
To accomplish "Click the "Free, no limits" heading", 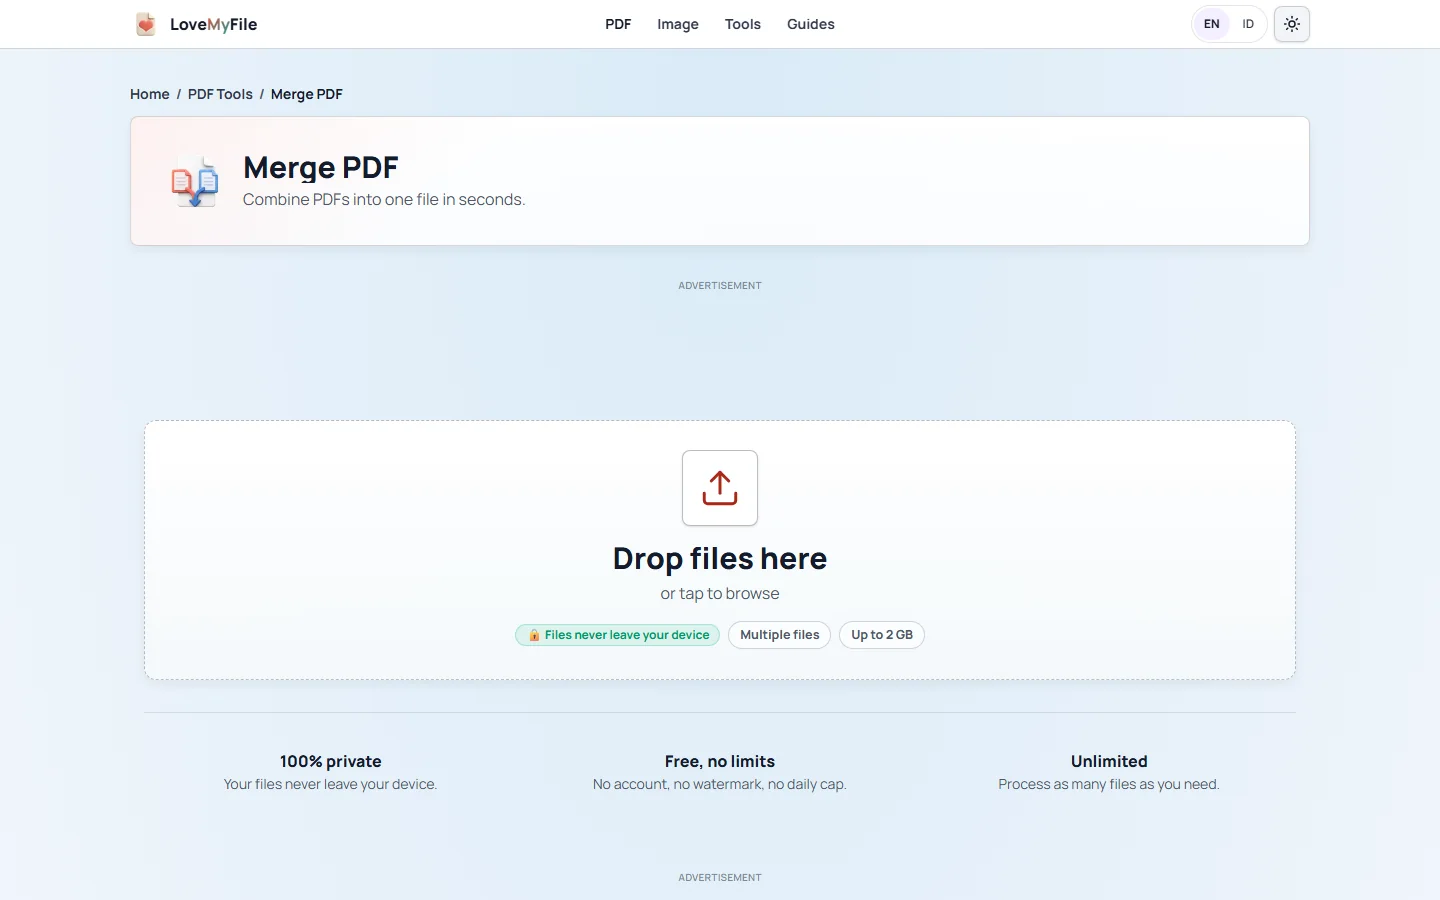I will point(720,761).
